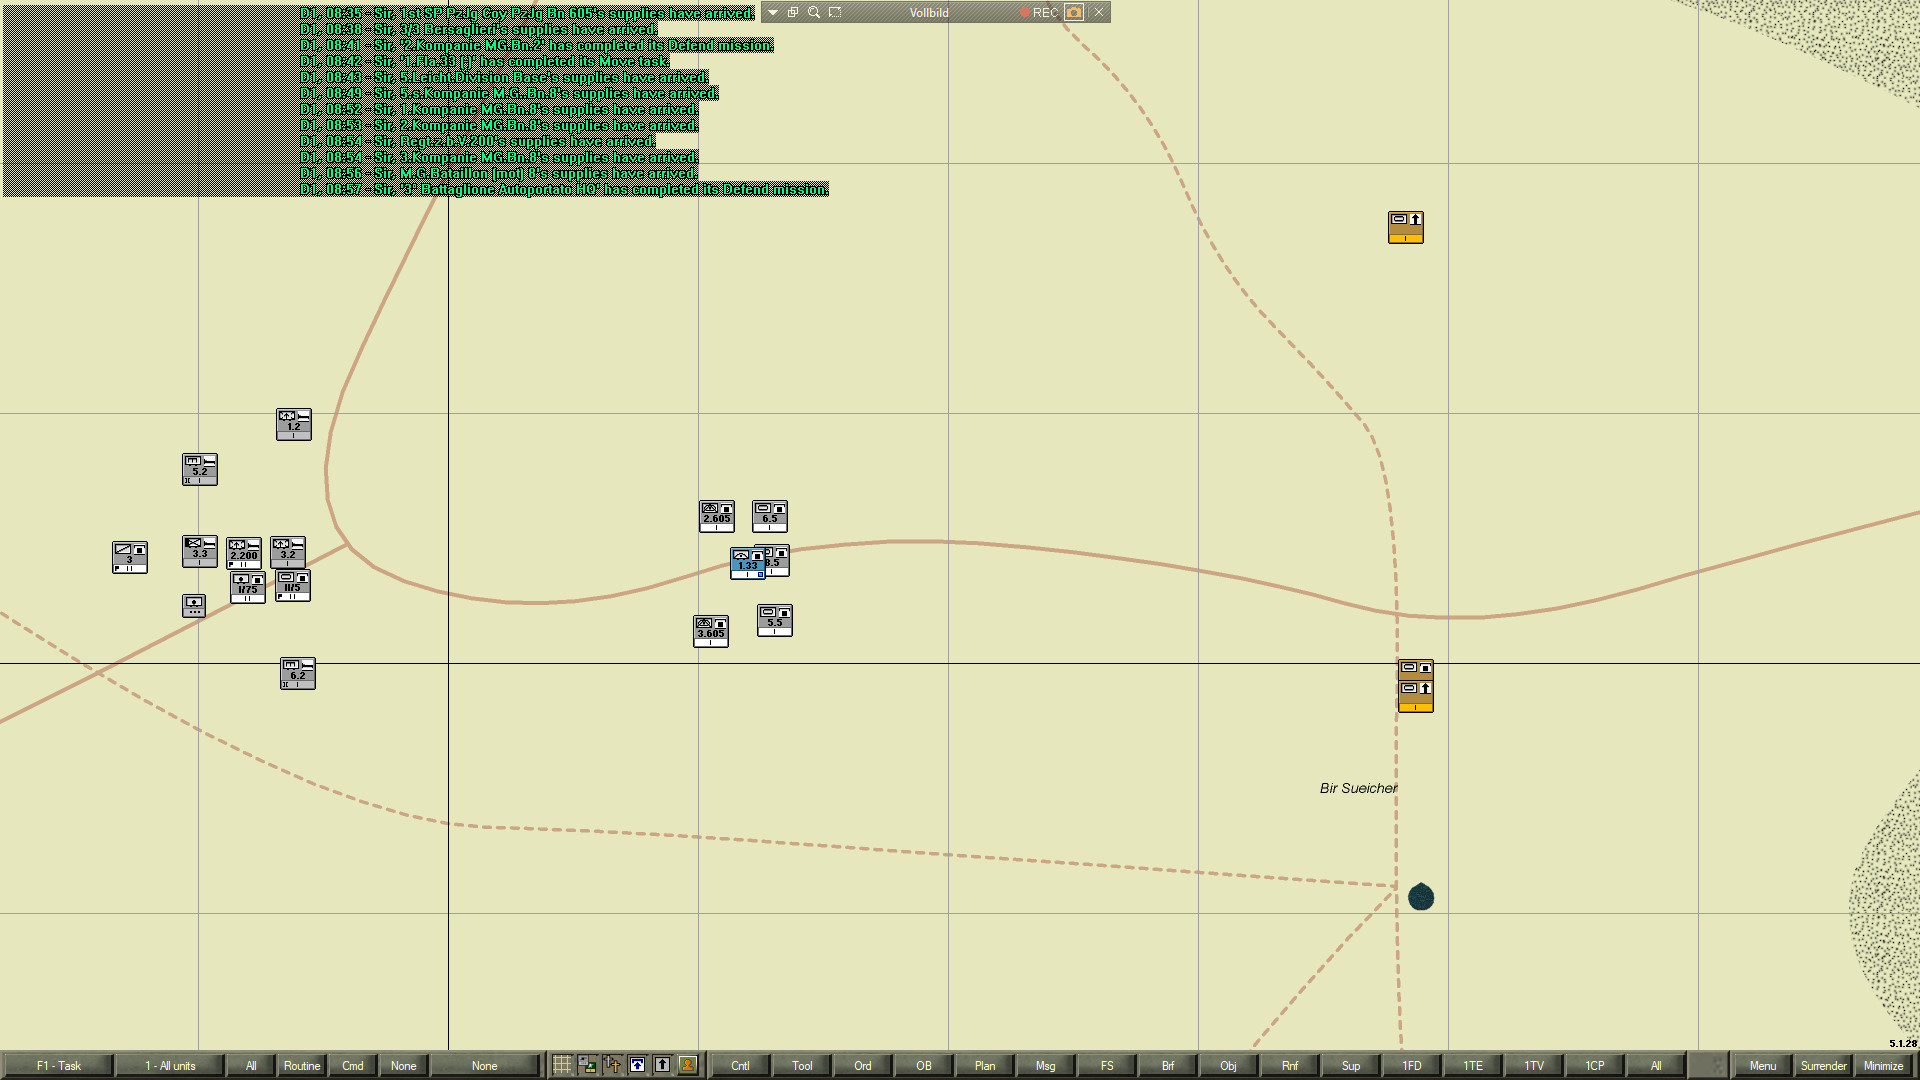Viewport: 1920px width, 1080px height.
Task: Start recording with REC button
Action: coord(1038,12)
